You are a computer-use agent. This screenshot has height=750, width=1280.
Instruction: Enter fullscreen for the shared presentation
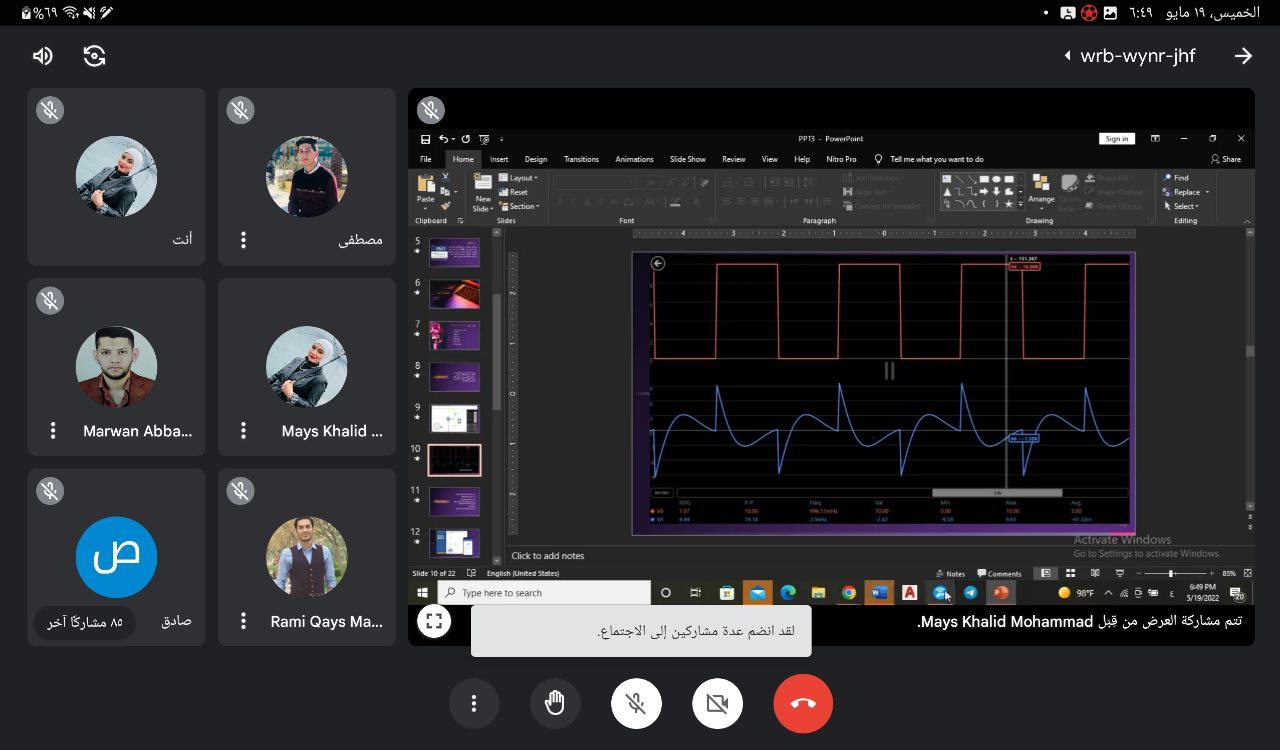pos(433,621)
